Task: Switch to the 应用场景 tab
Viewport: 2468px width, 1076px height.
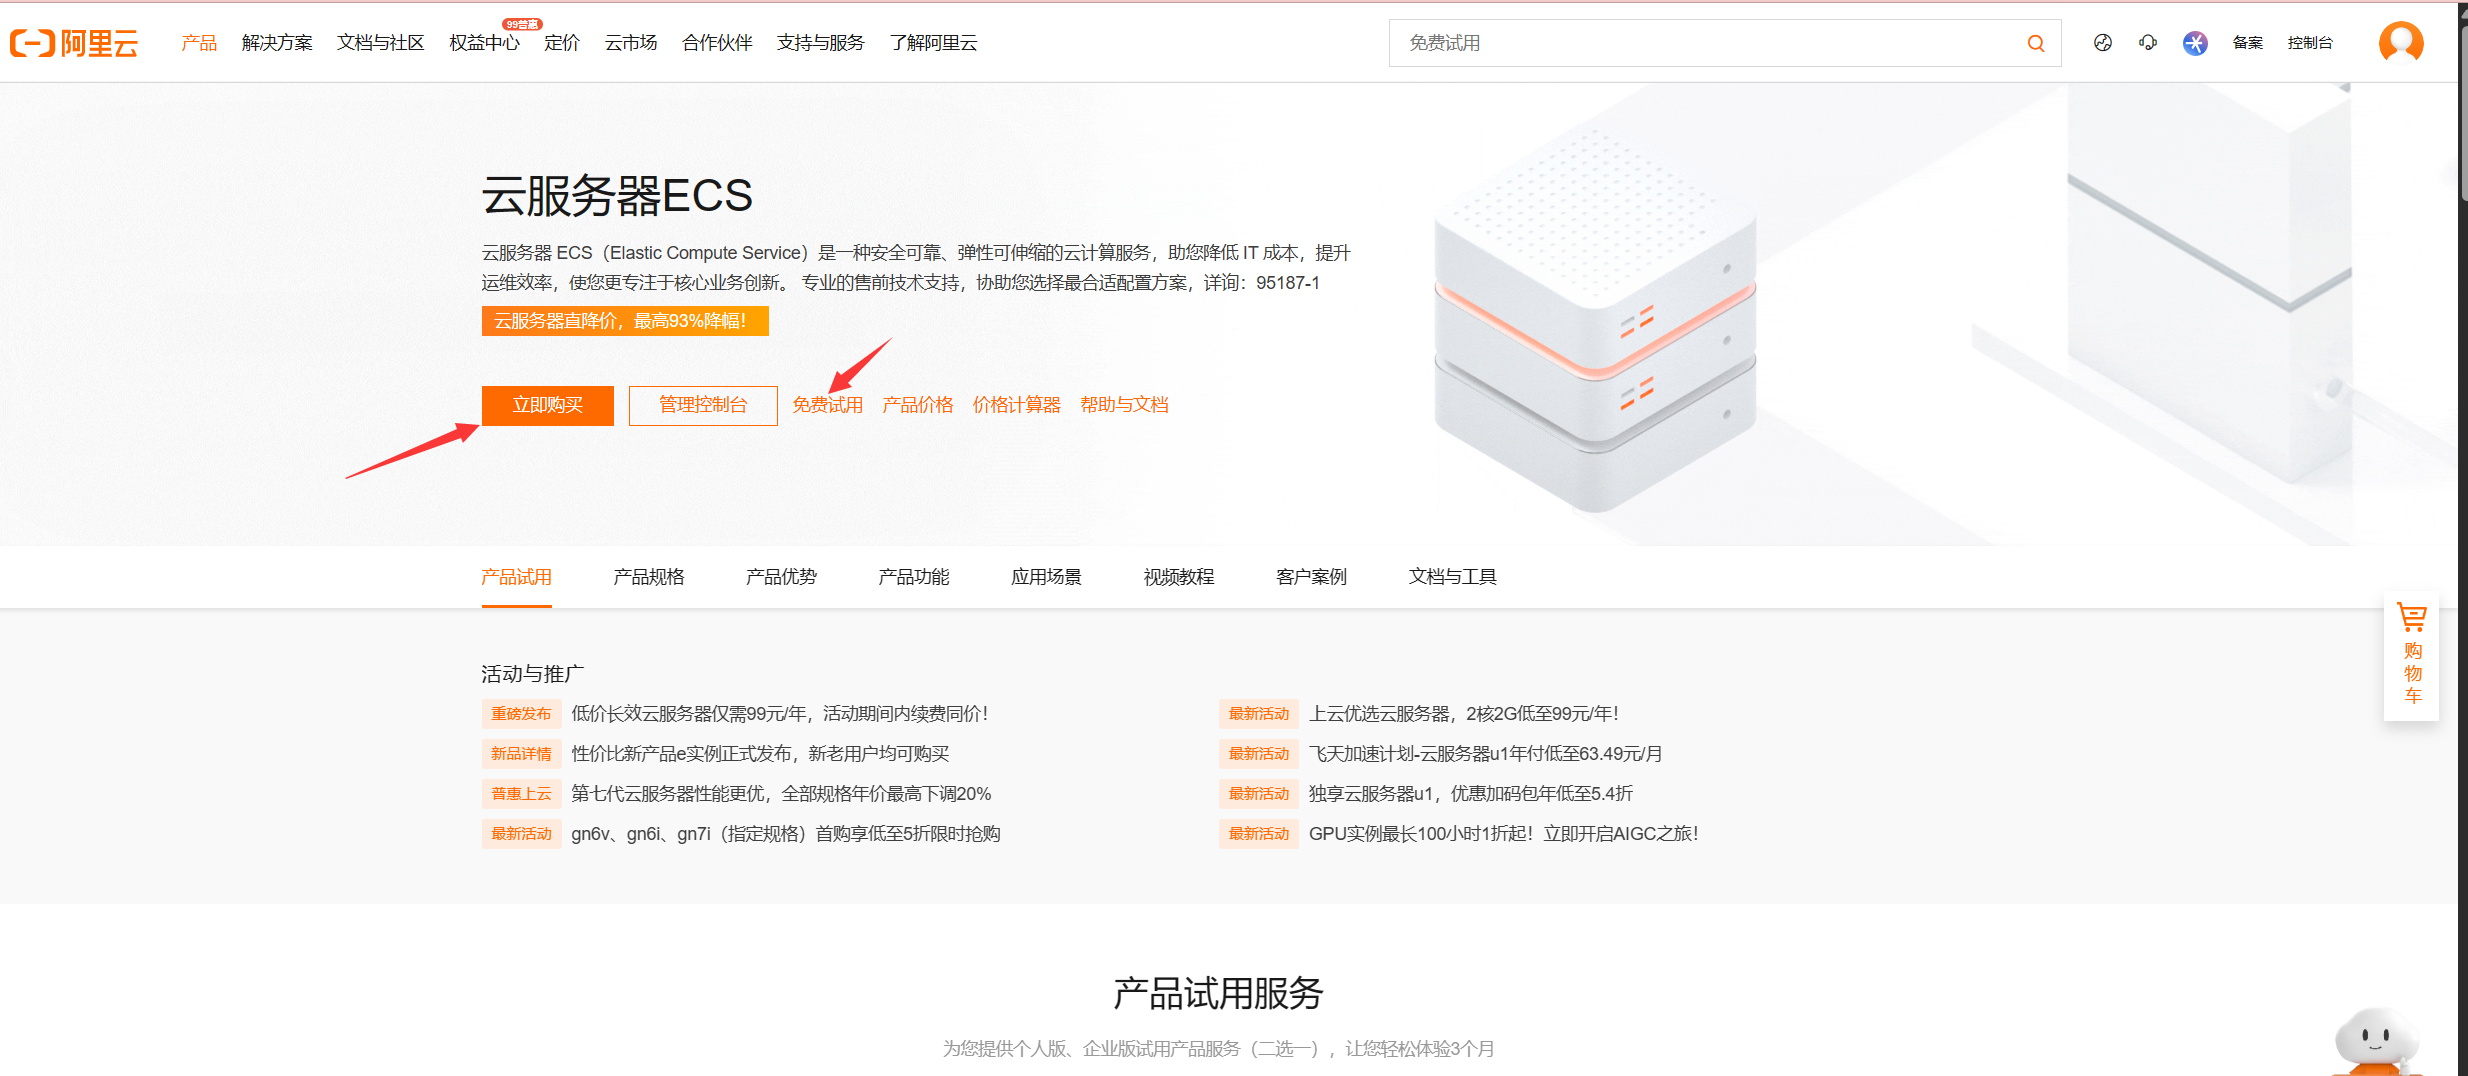Action: pos(1046,577)
